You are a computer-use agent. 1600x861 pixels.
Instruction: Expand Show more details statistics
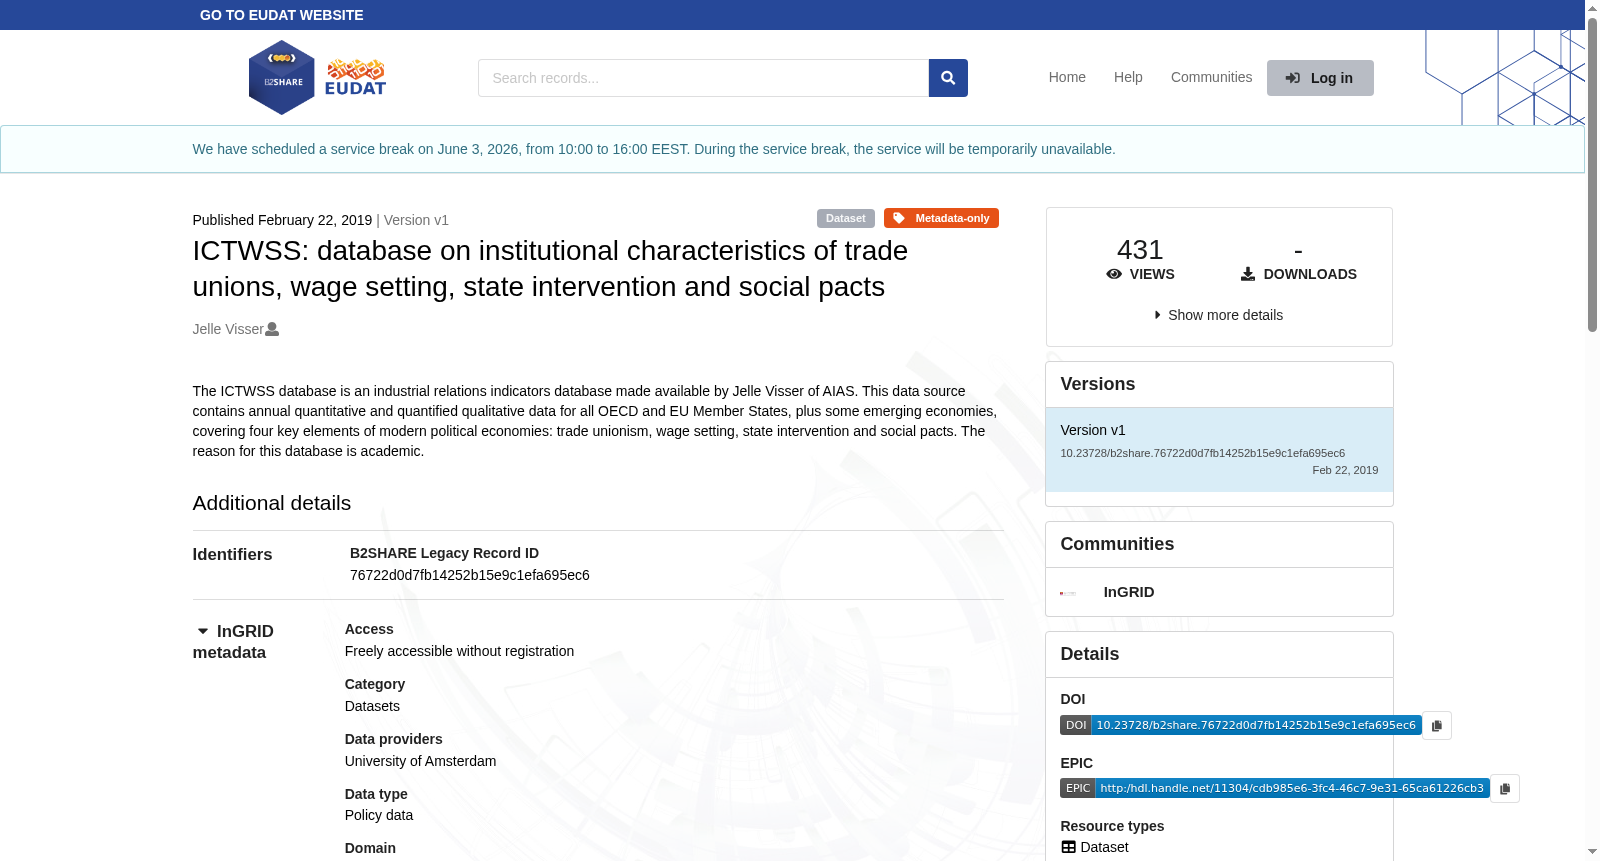1219,315
